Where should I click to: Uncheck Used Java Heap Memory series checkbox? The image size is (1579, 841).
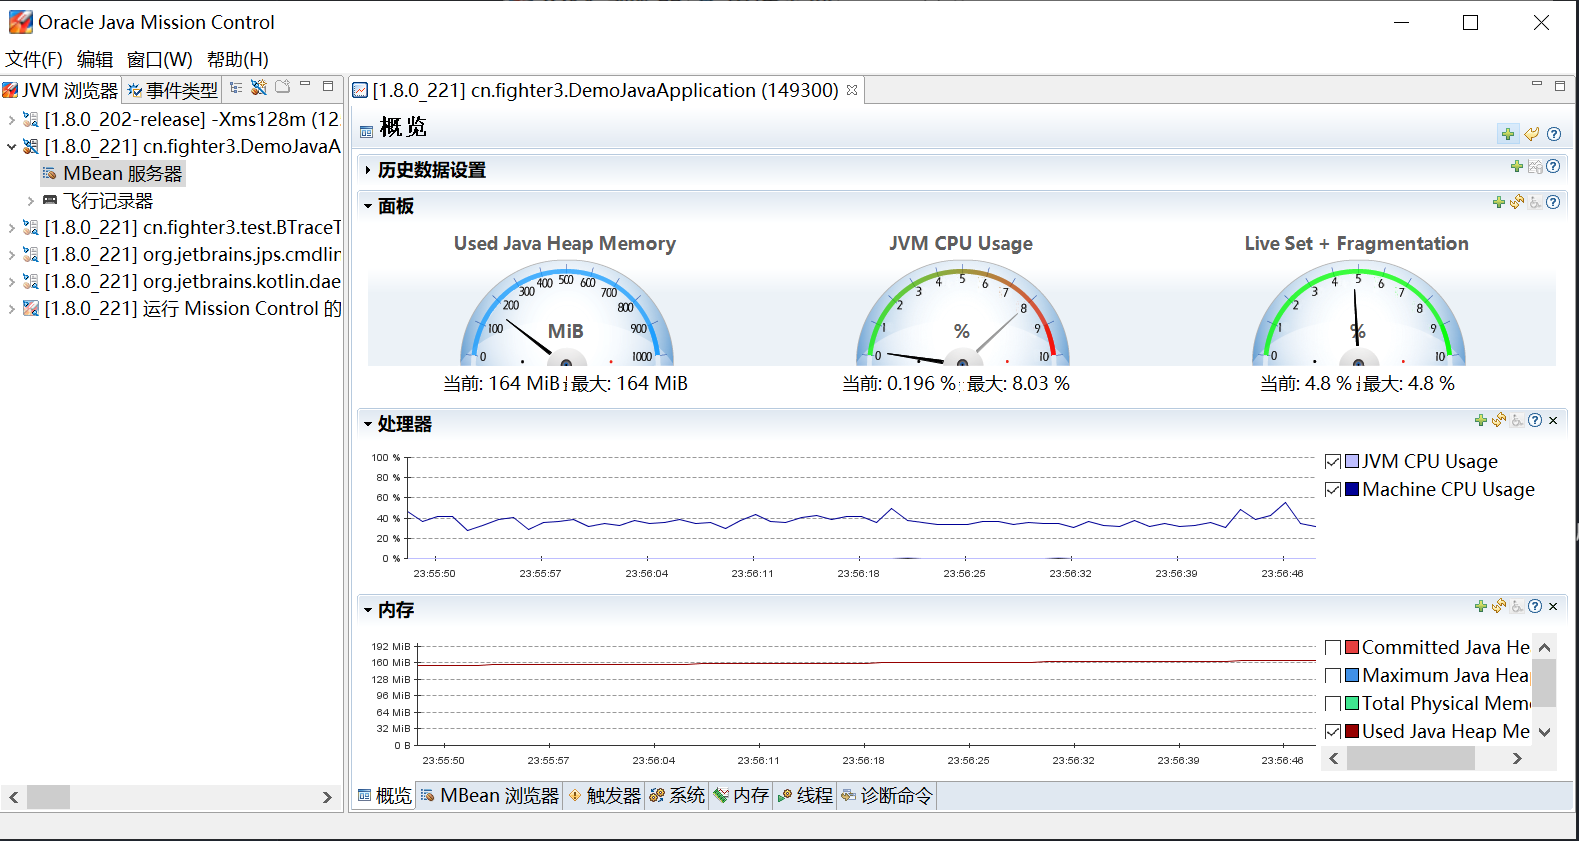point(1333,732)
